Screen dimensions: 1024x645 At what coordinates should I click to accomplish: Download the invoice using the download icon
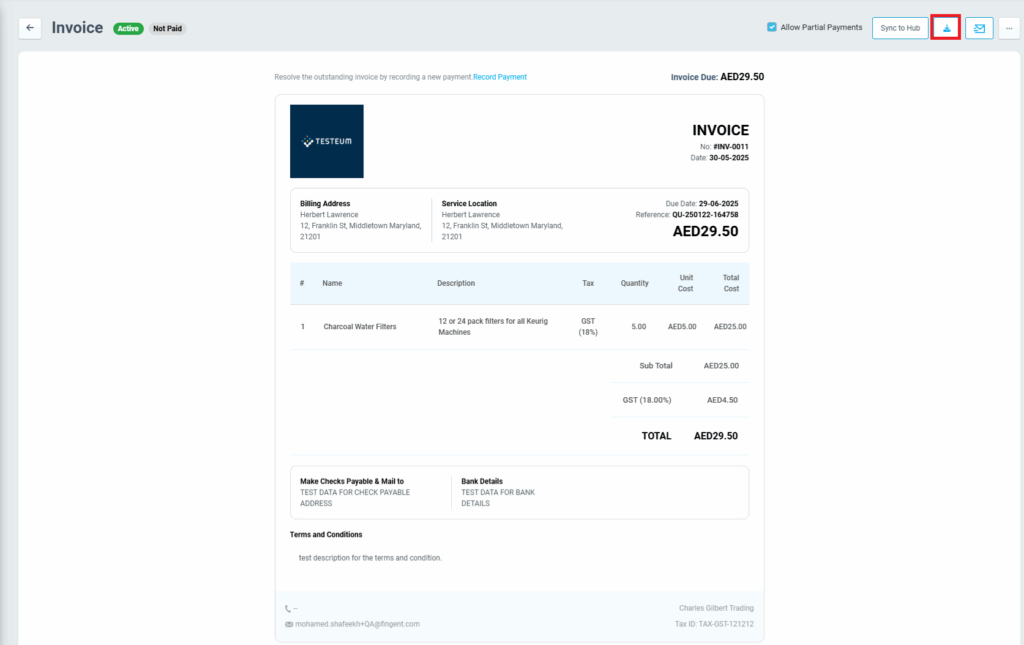[946, 28]
